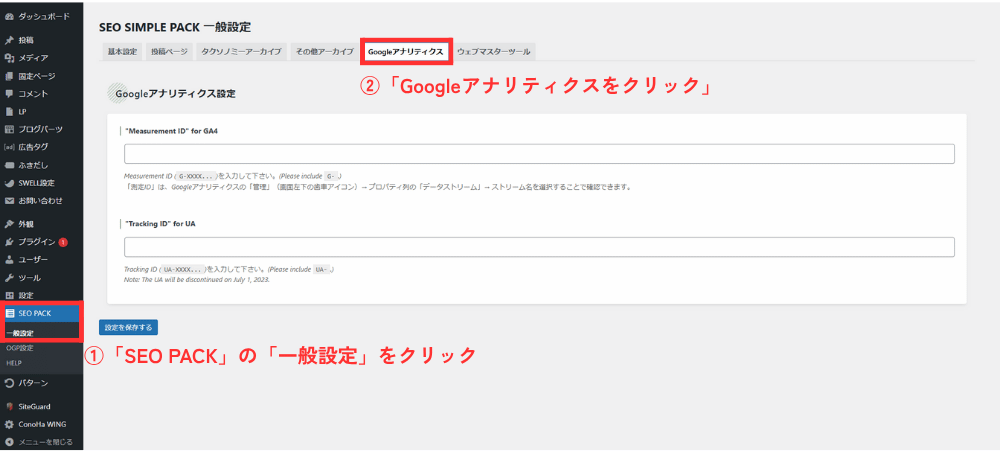Open OGP設定 in the sidebar
Image resolution: width=1000 pixels, height=454 pixels.
click(20, 348)
